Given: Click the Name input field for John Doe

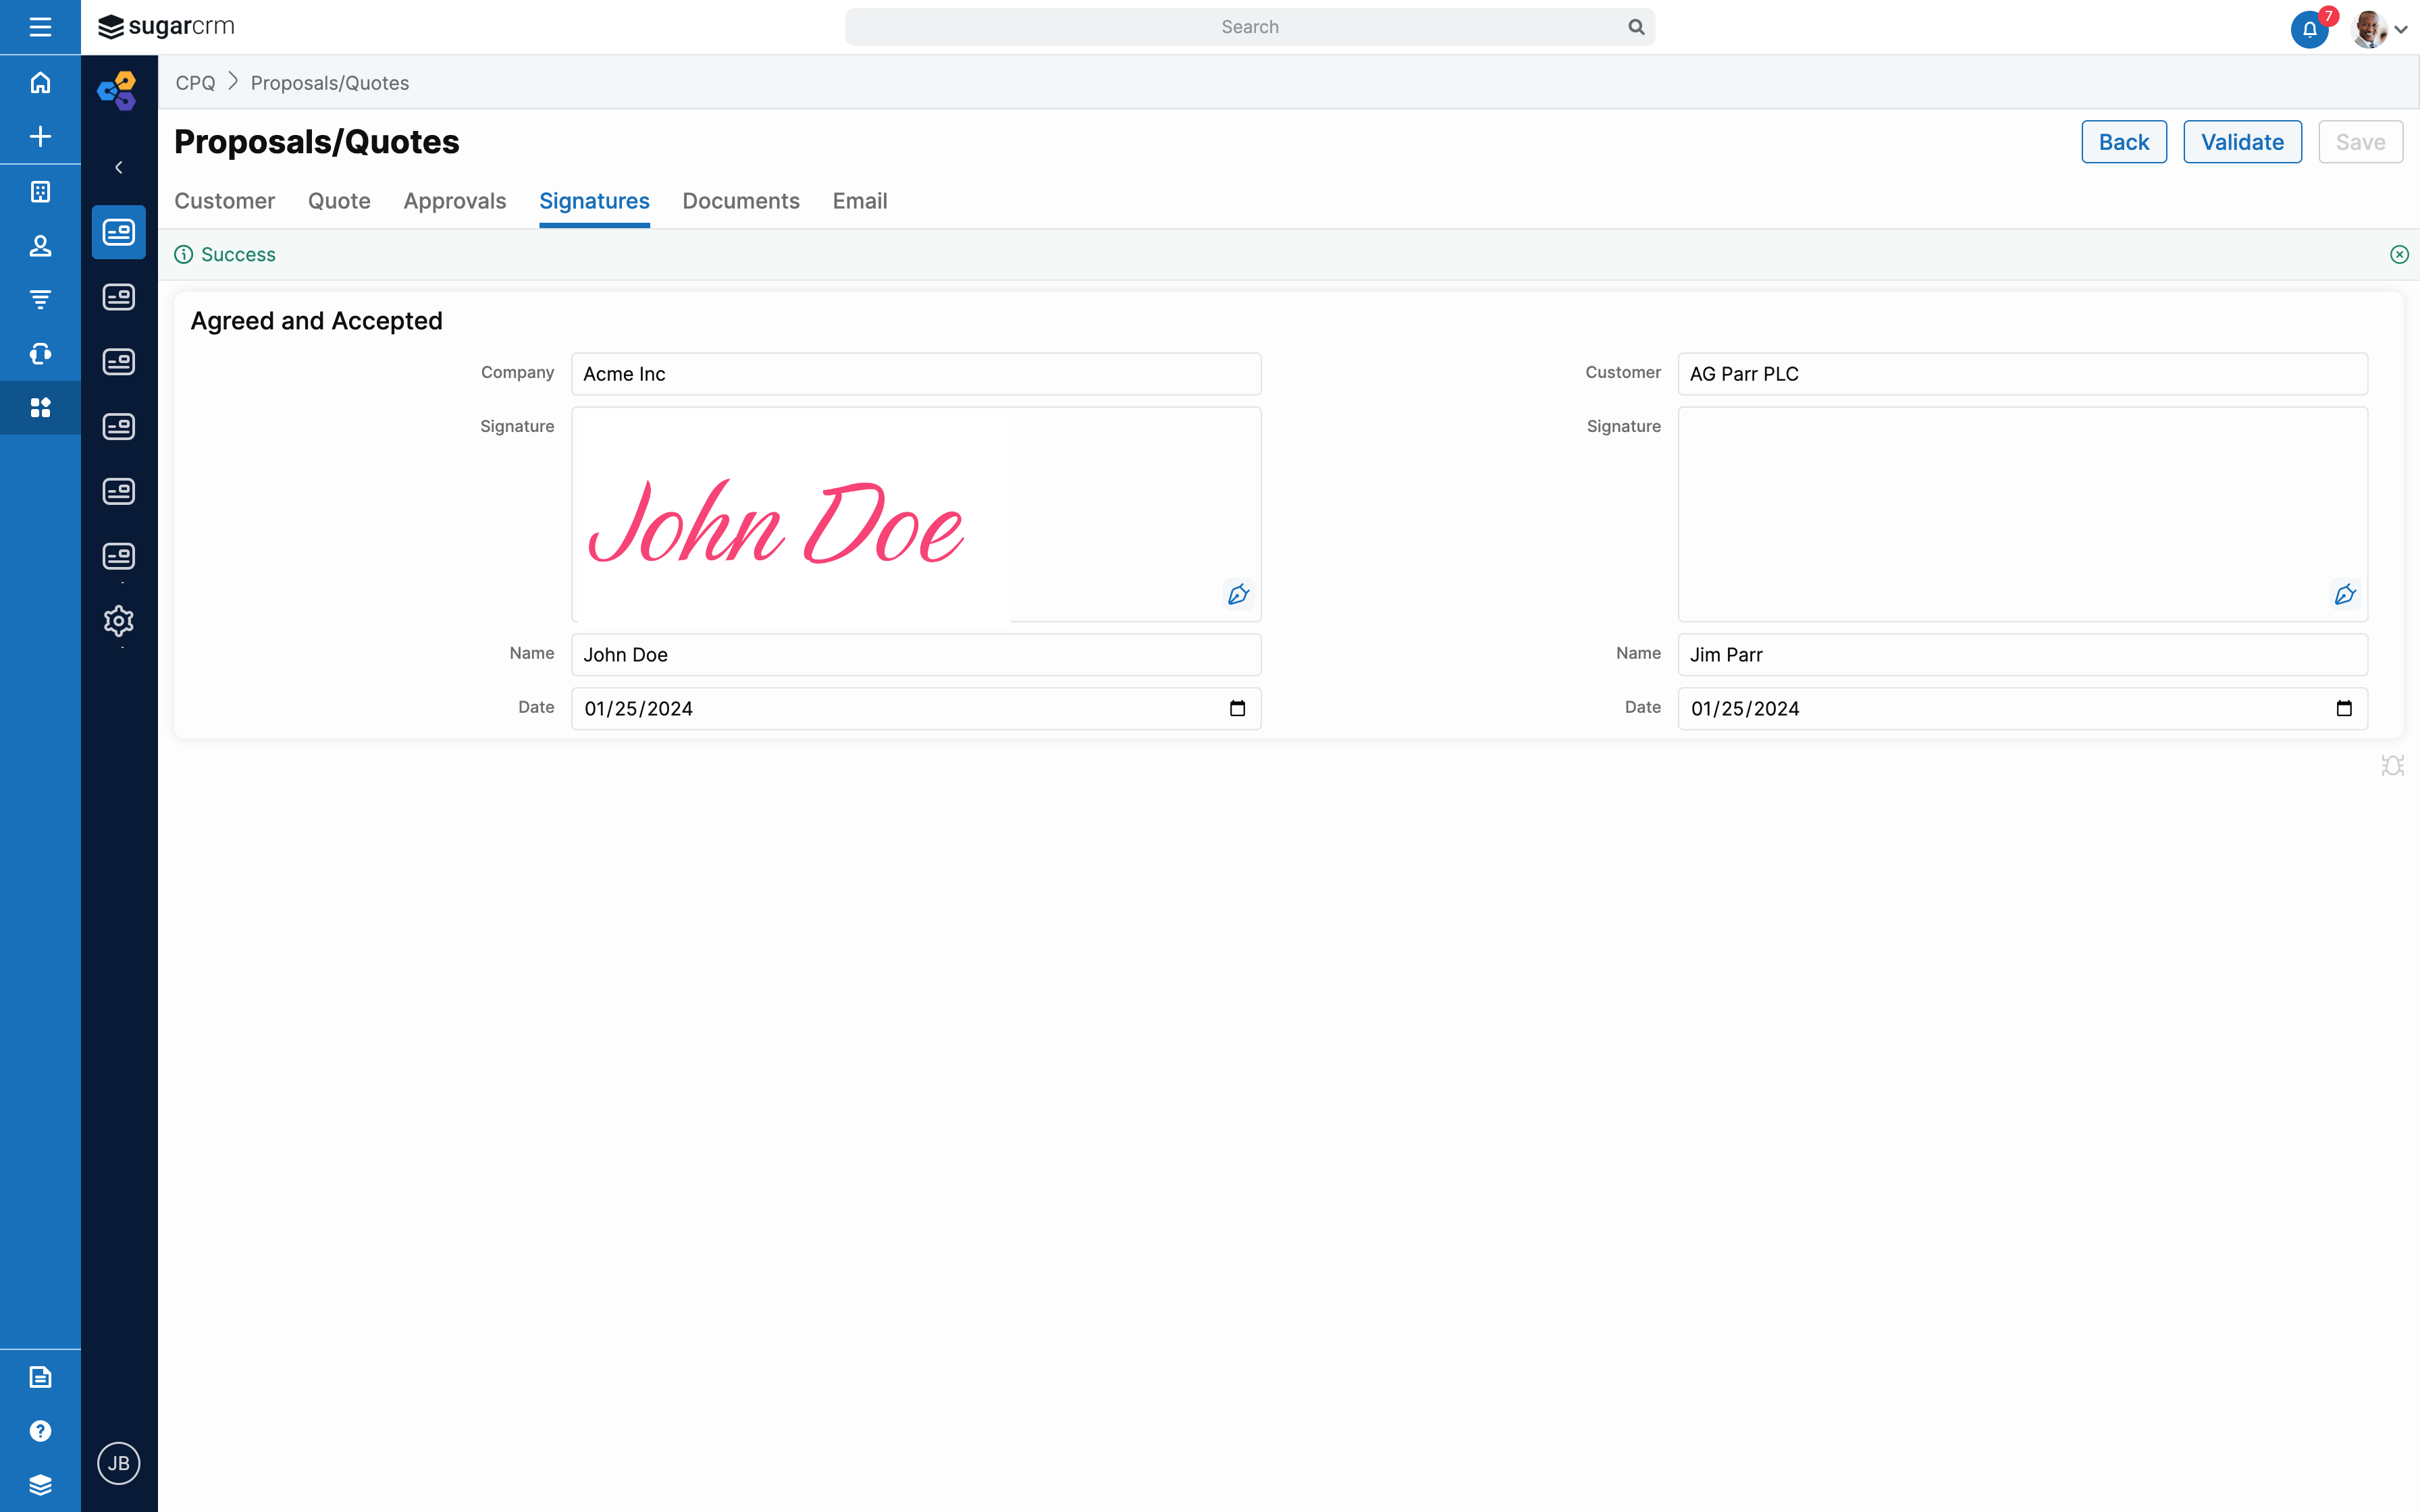Looking at the screenshot, I should [916, 655].
